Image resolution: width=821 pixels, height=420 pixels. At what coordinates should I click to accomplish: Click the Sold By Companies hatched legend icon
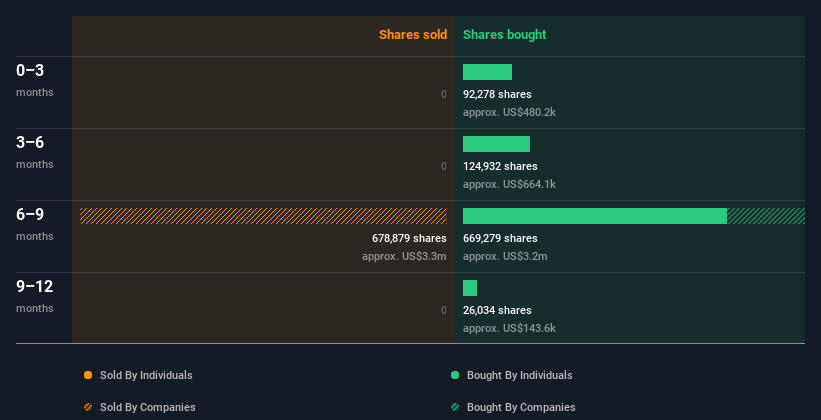coord(88,407)
